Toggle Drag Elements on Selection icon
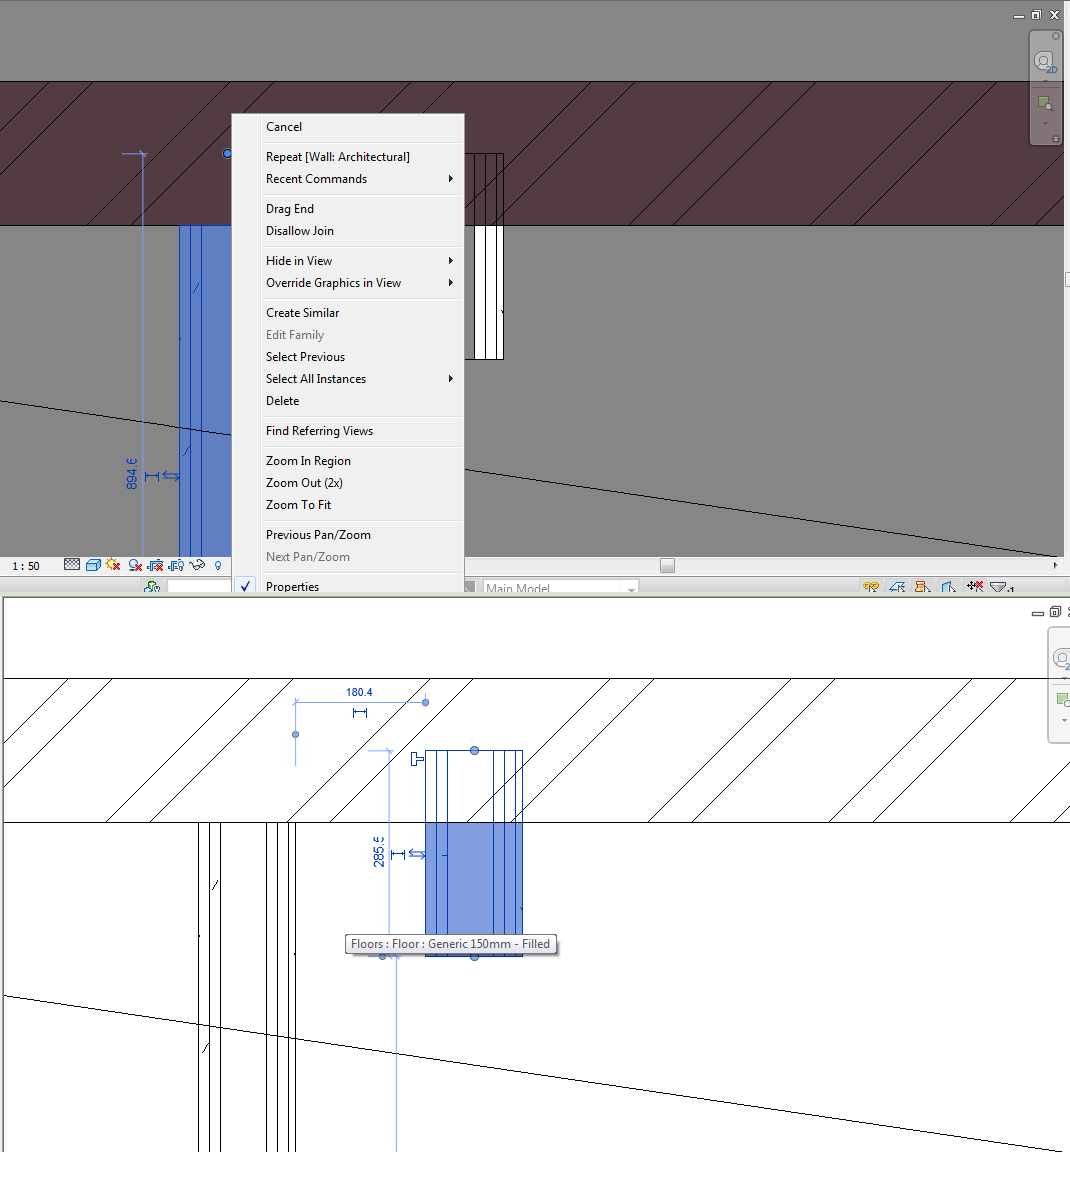Image resolution: width=1070 pixels, height=1195 pixels. click(x=975, y=586)
